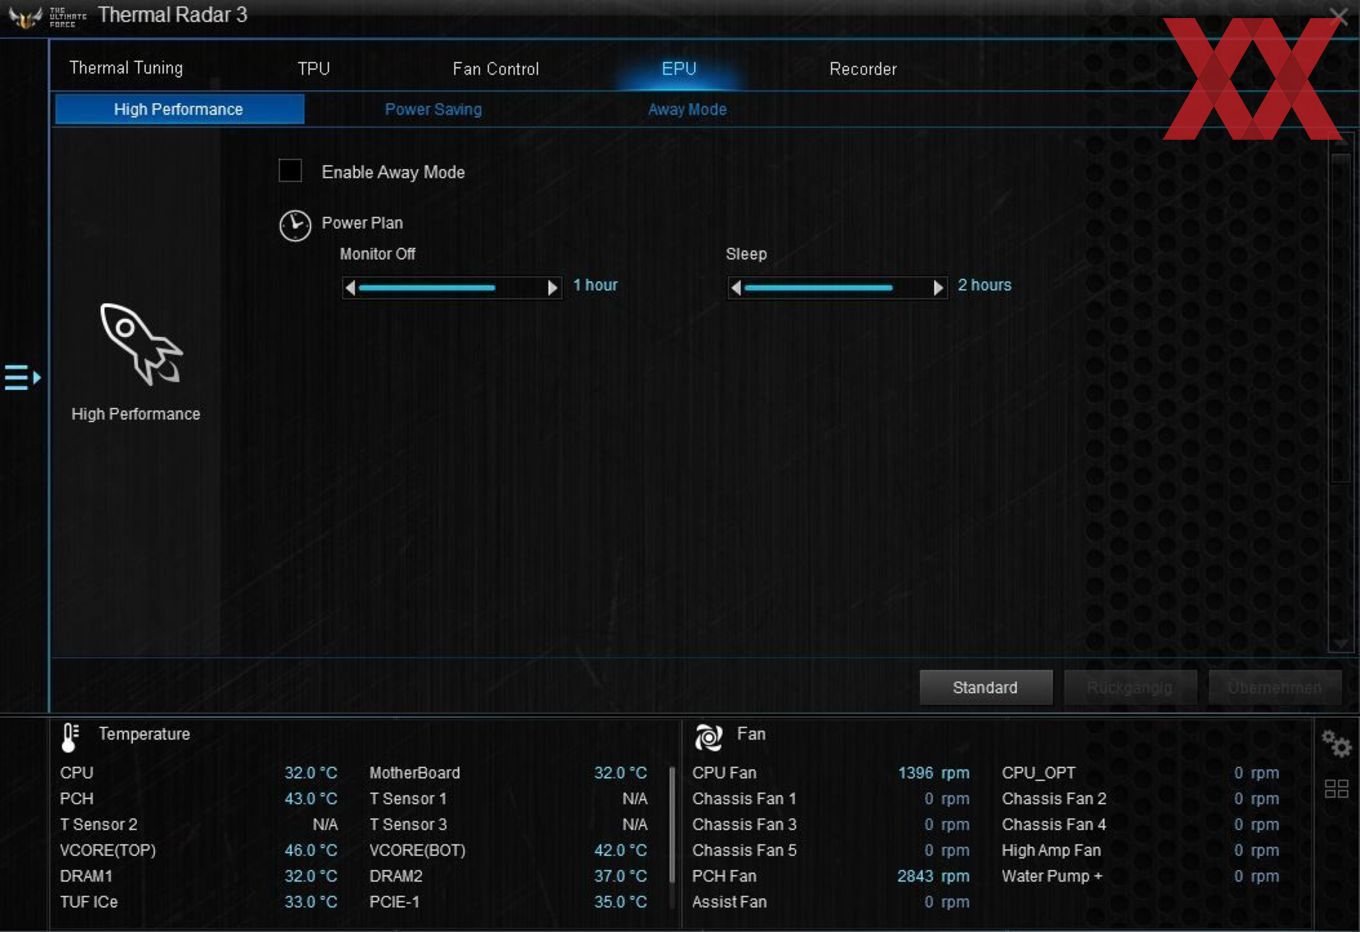Switch monitoring panel to grid view
1360x932 pixels.
point(1337,789)
